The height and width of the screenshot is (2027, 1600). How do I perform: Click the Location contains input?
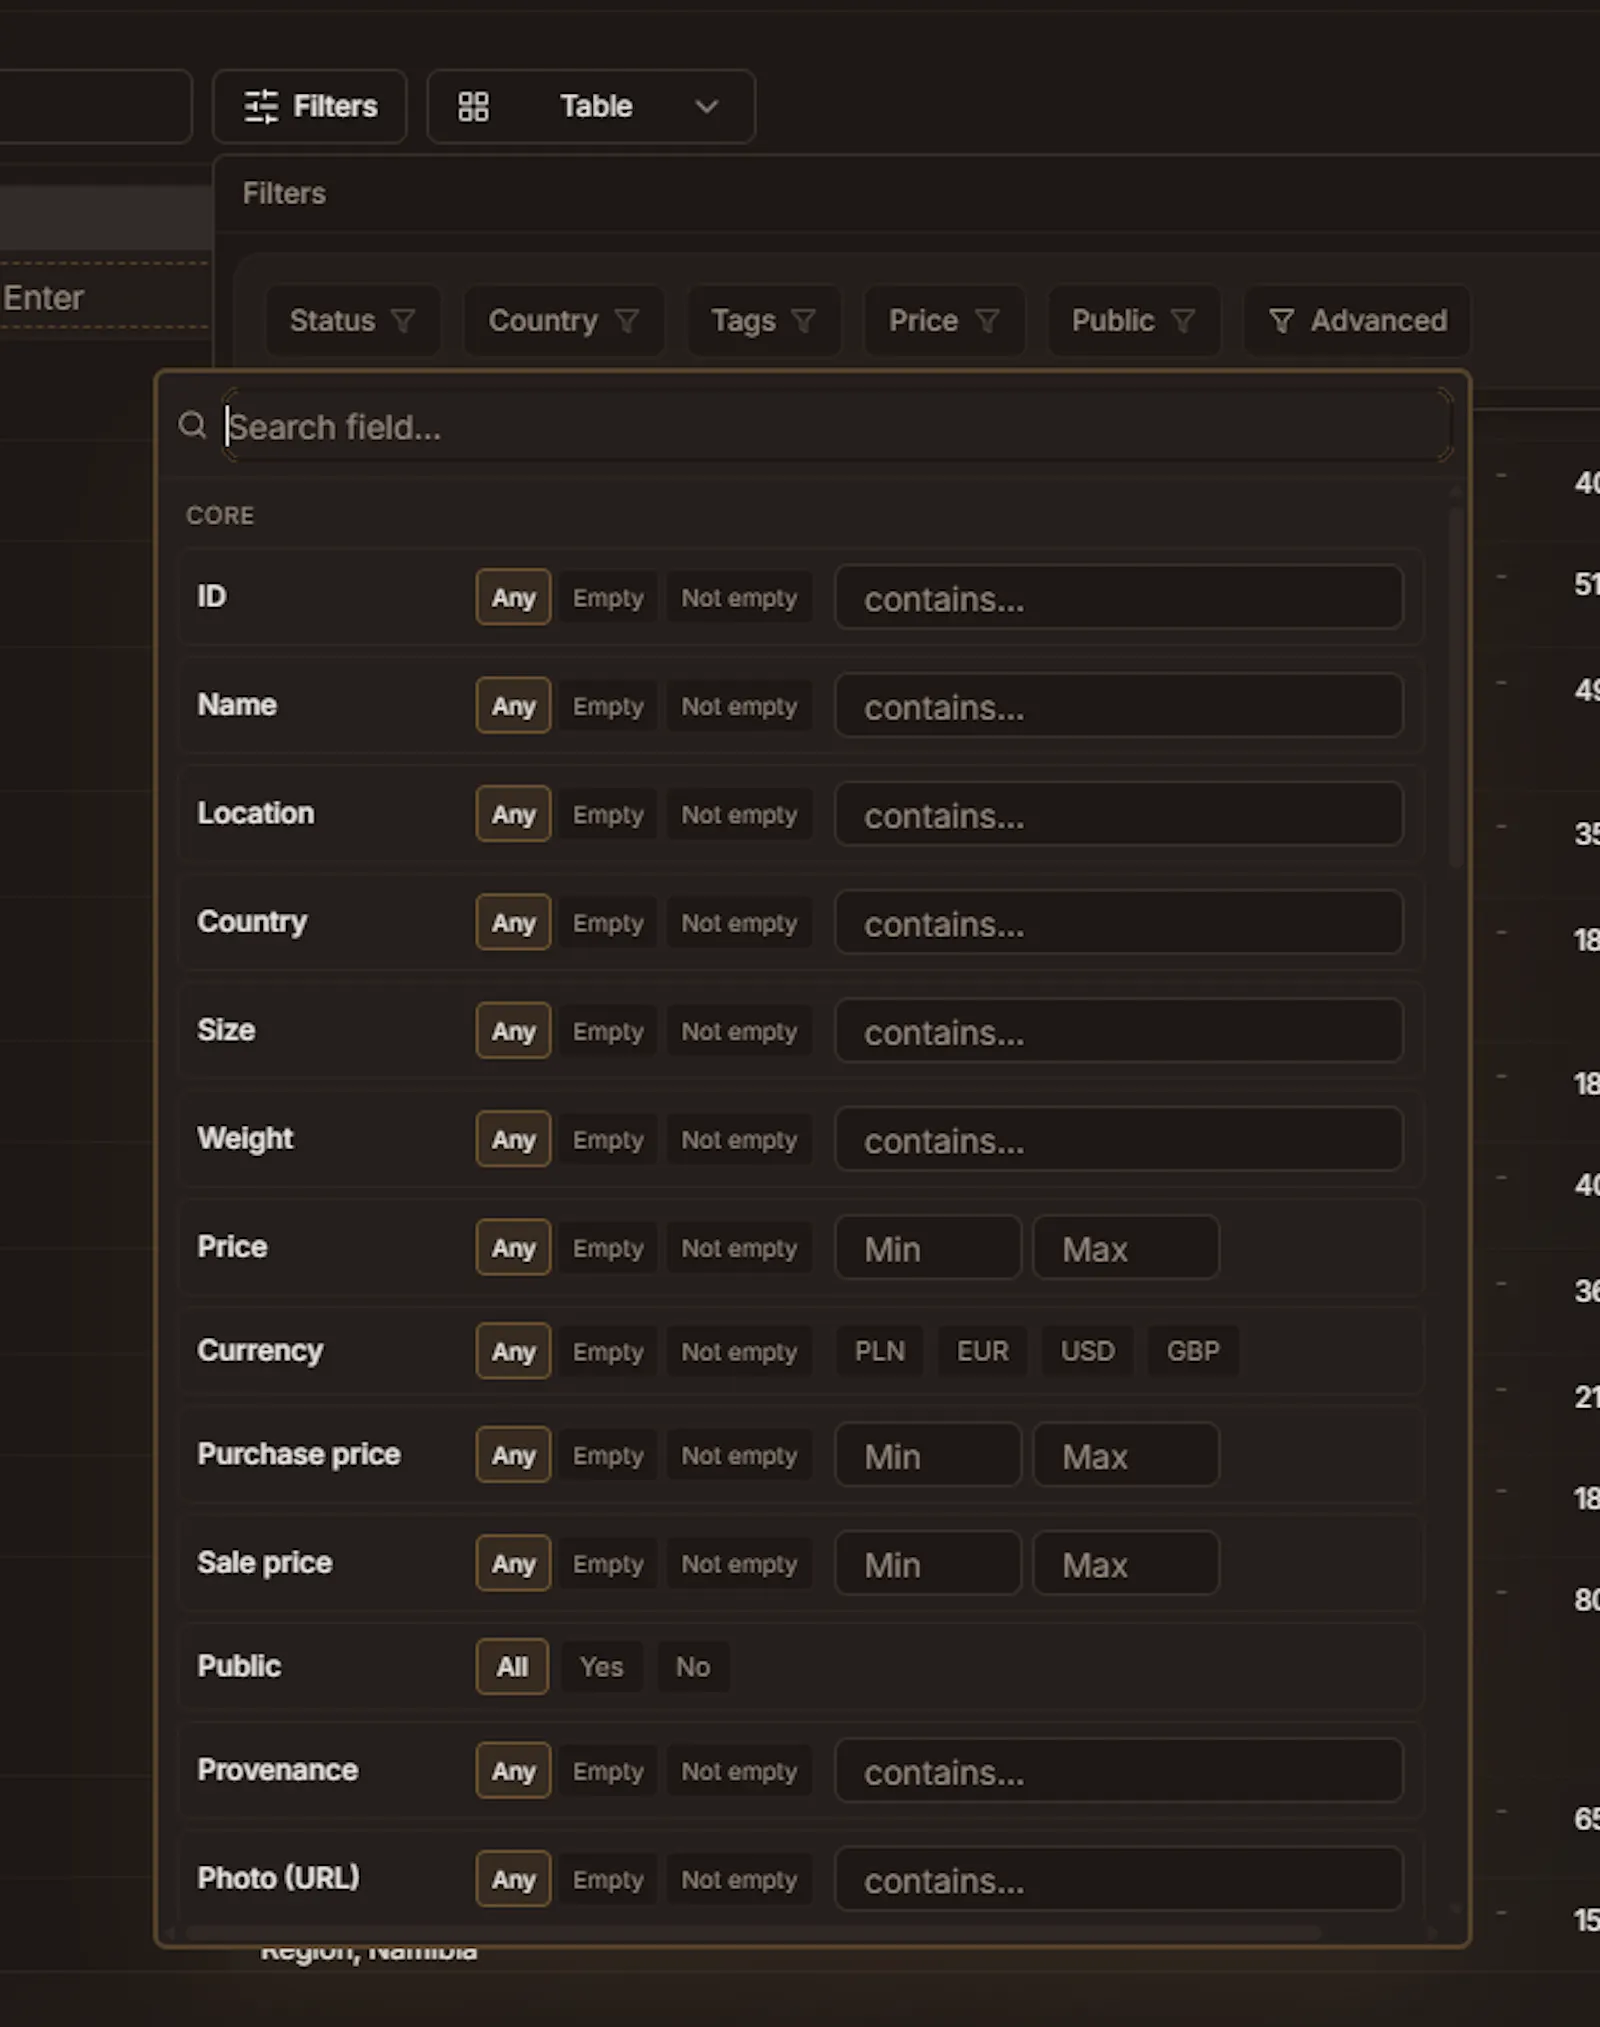[1119, 814]
